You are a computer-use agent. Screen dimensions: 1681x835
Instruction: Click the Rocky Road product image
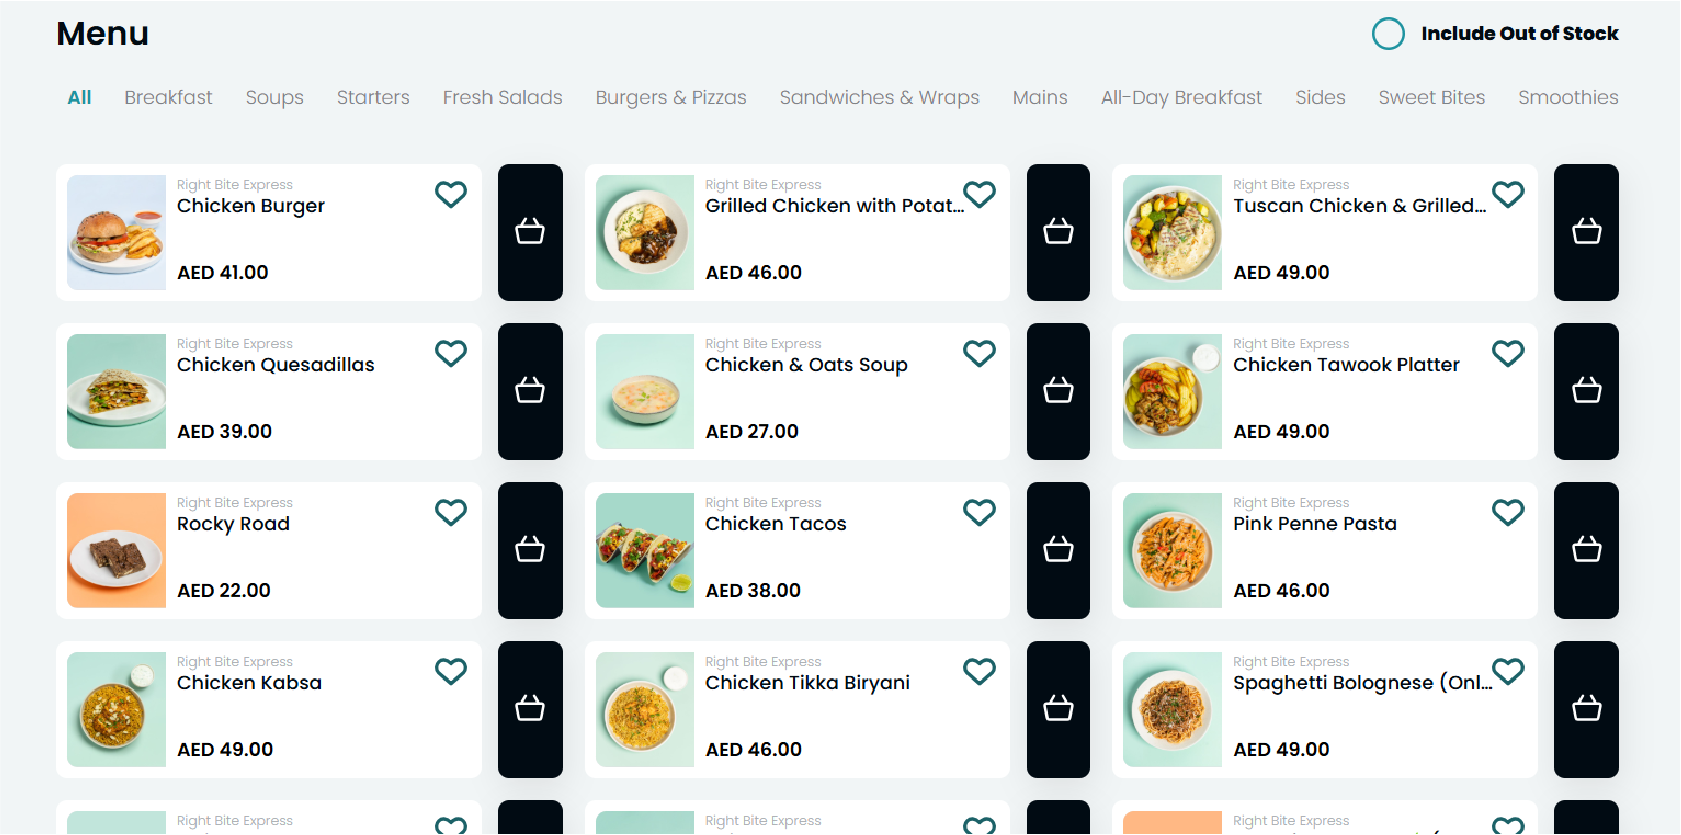click(x=117, y=550)
